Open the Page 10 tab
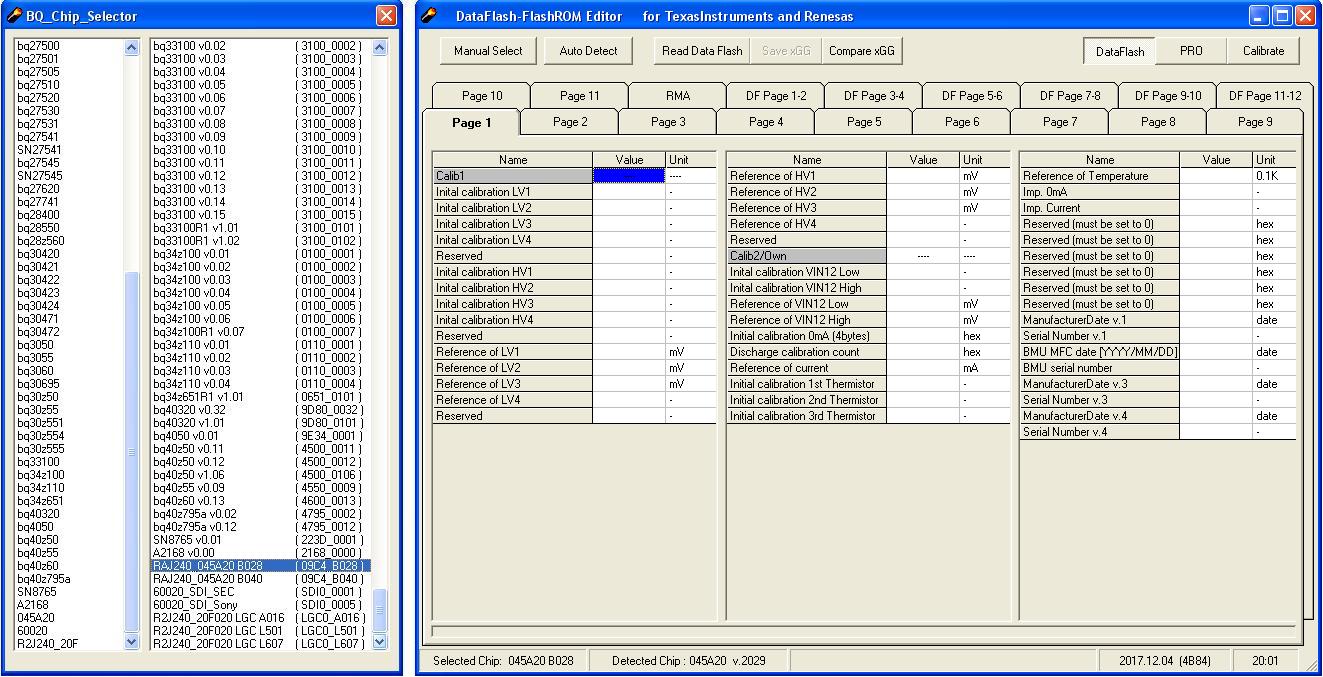Screen dimensions: 1323x677 tap(482, 96)
